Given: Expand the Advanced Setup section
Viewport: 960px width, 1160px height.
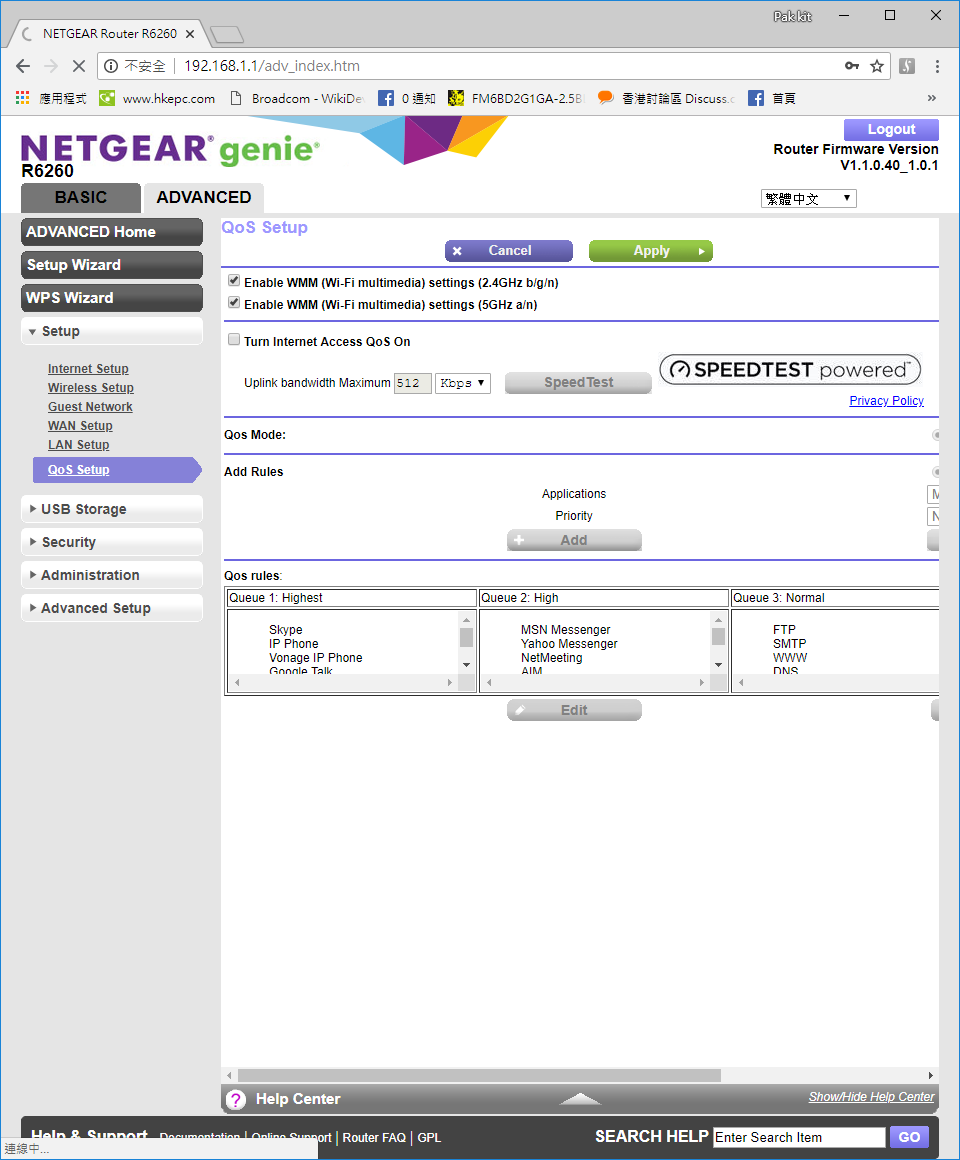Looking at the screenshot, I should click(x=112, y=608).
